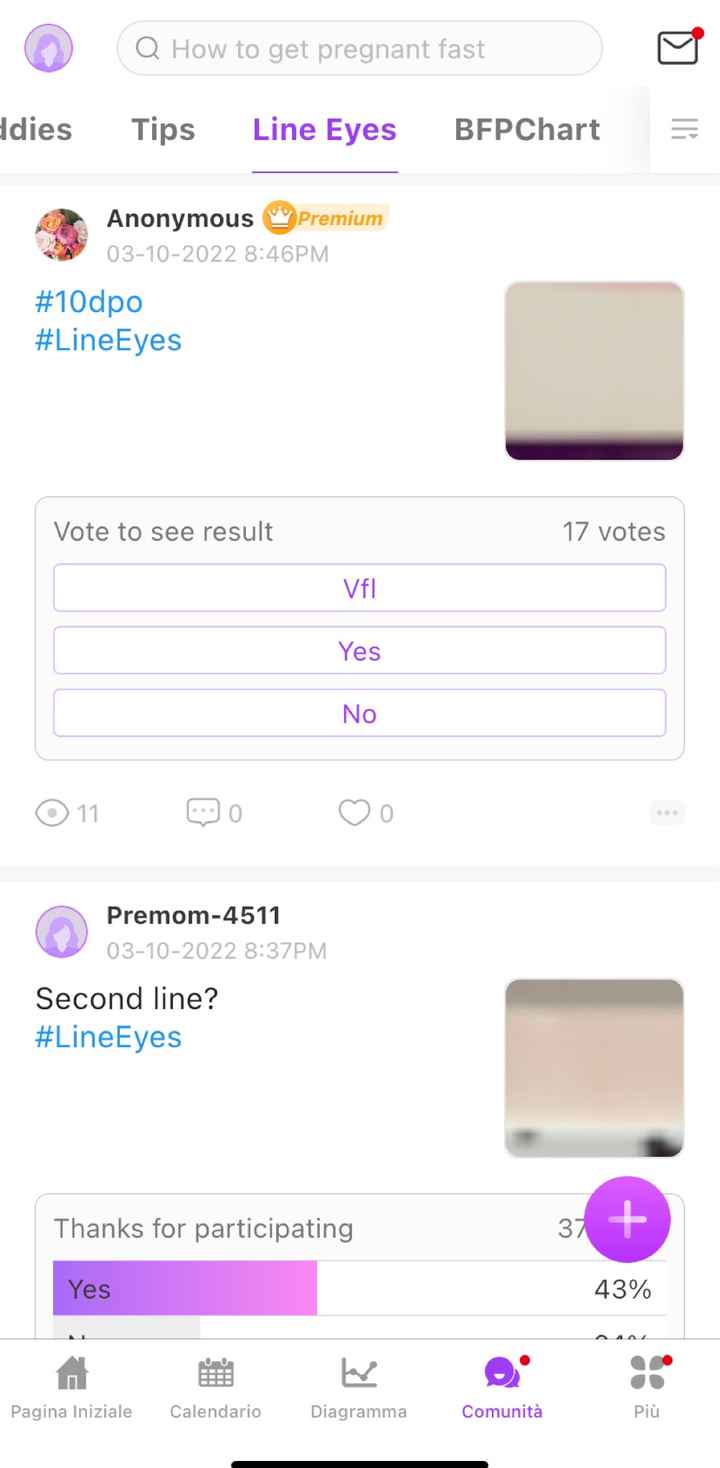The height and width of the screenshot is (1468, 720).
Task: Expand the topic list menu icon
Action: coord(684,129)
